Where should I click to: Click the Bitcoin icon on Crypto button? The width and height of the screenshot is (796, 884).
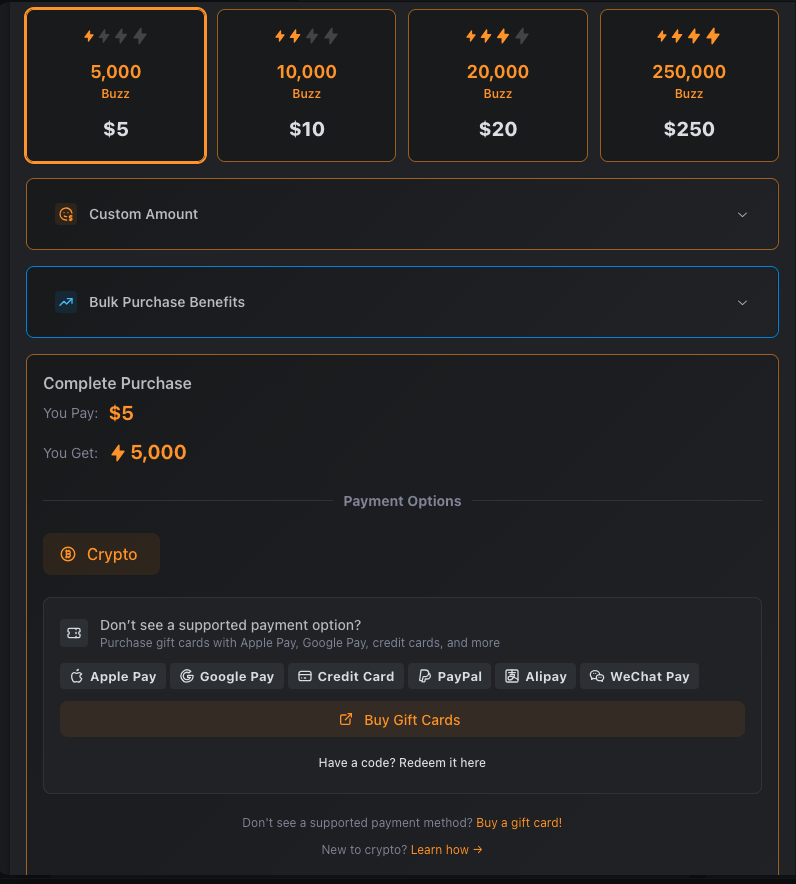tap(68, 554)
